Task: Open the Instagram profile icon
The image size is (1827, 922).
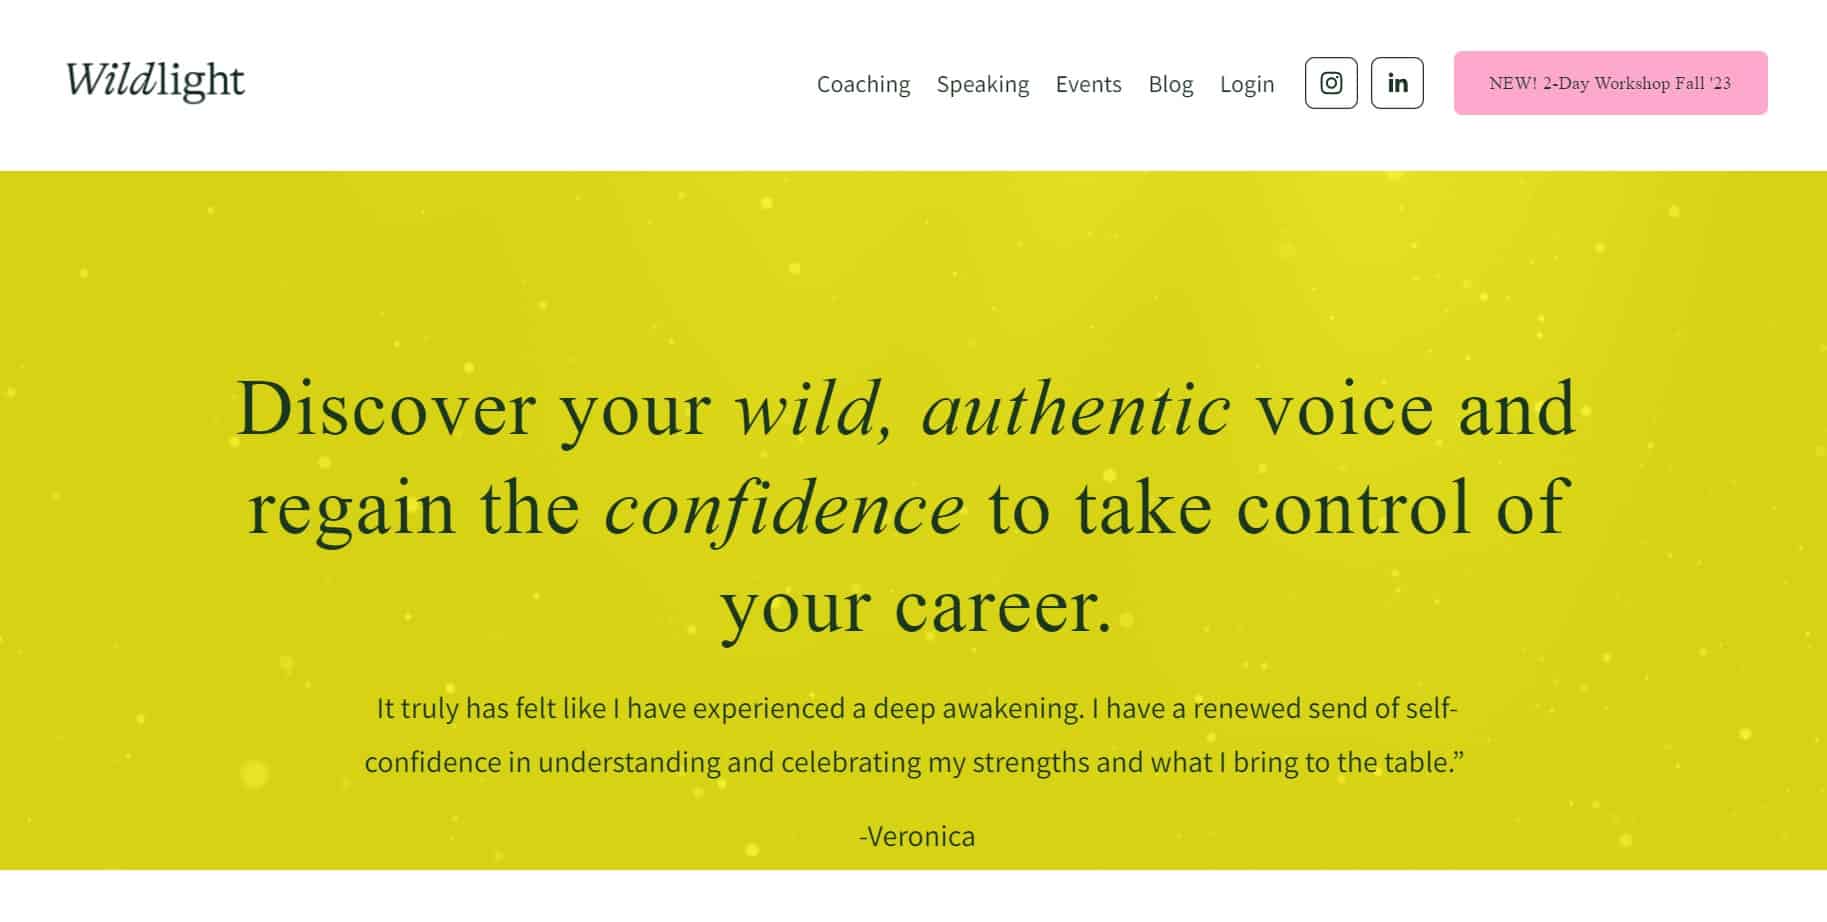Action: click(x=1331, y=83)
